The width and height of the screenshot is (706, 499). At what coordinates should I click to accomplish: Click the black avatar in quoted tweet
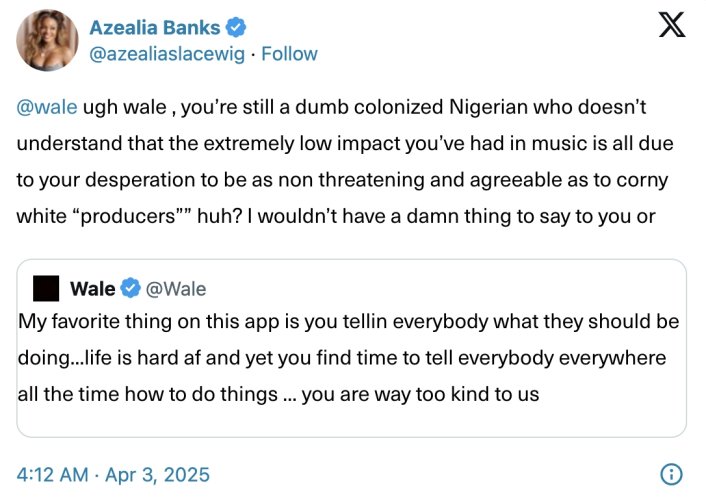46,289
